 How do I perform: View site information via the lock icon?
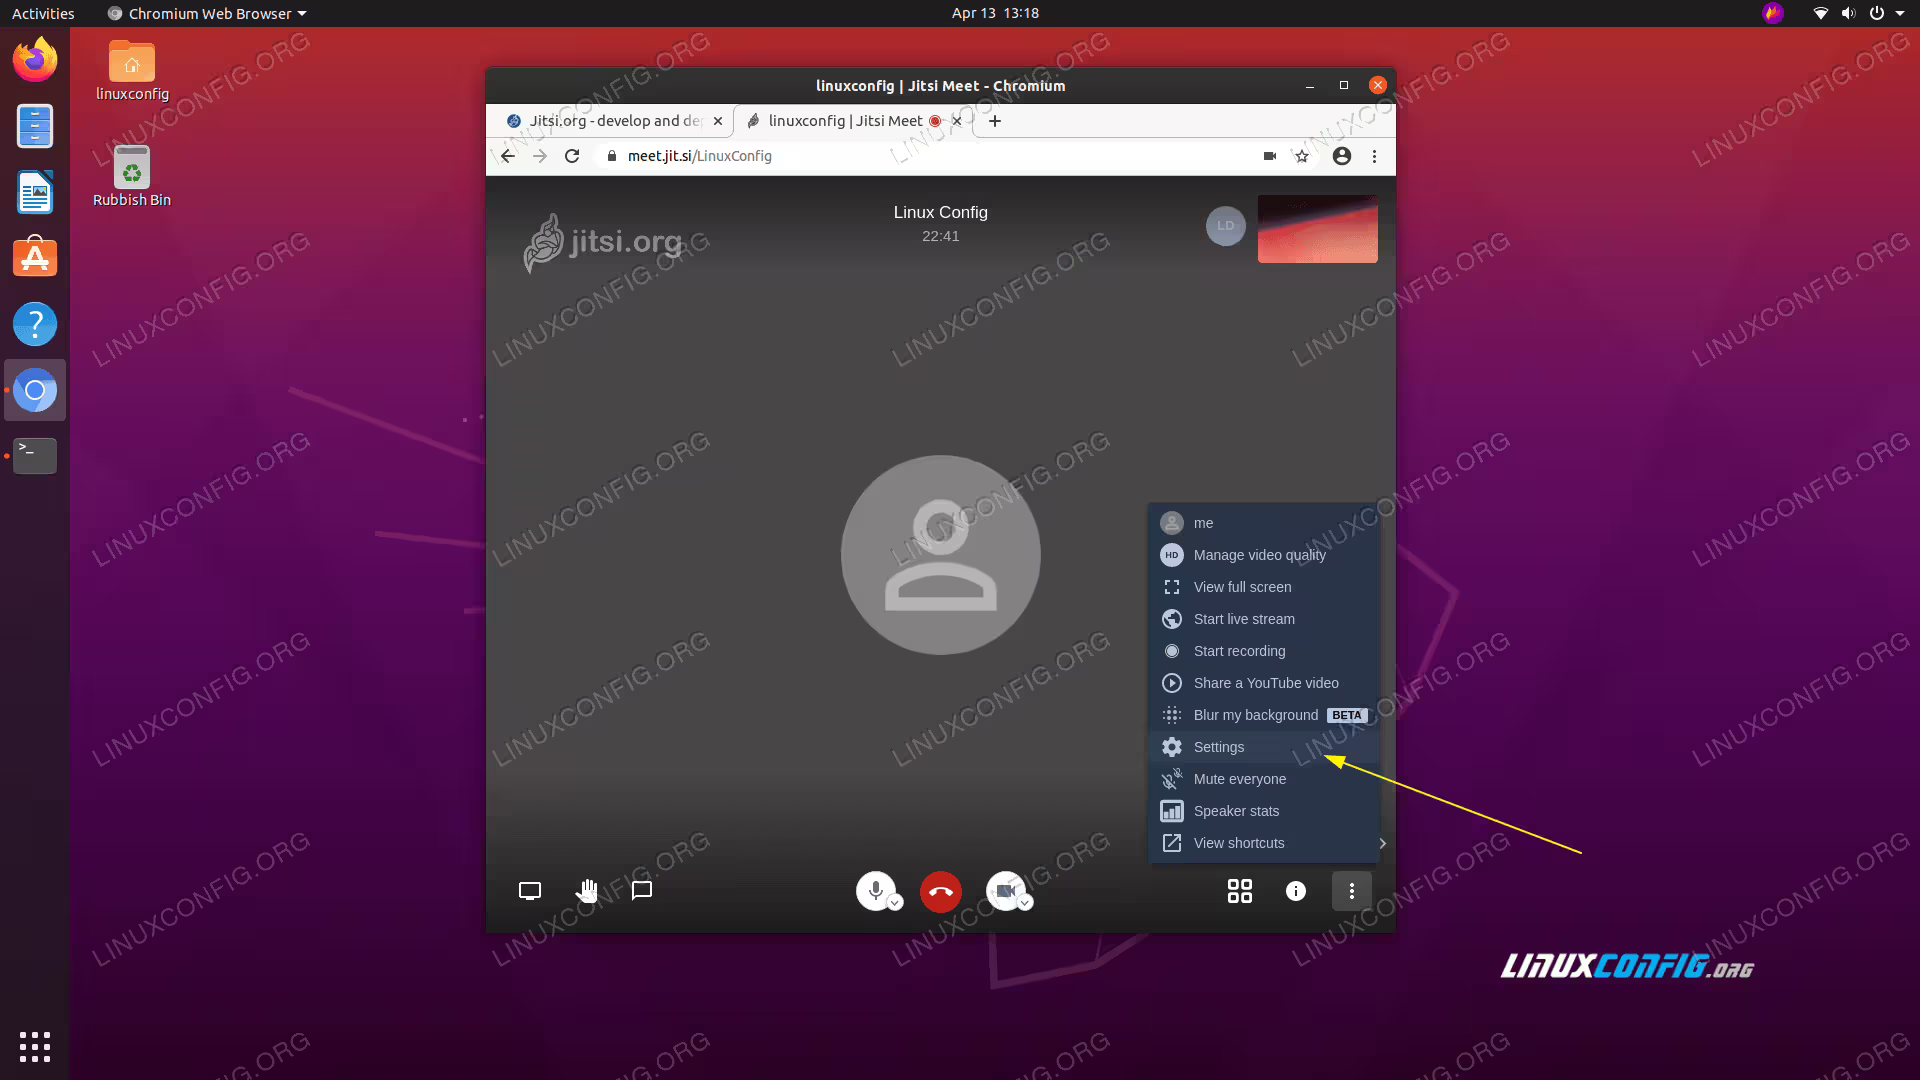[612, 156]
